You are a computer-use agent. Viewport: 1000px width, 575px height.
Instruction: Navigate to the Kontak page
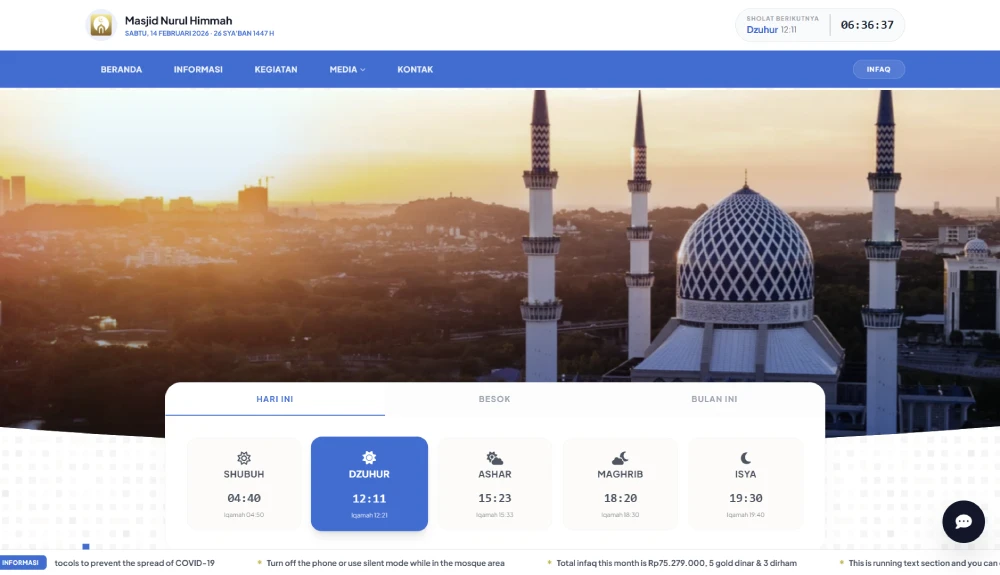(415, 70)
